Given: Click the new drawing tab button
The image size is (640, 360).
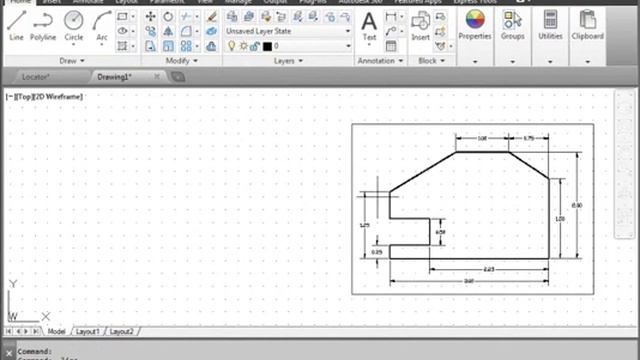Looking at the screenshot, I should [178, 77].
